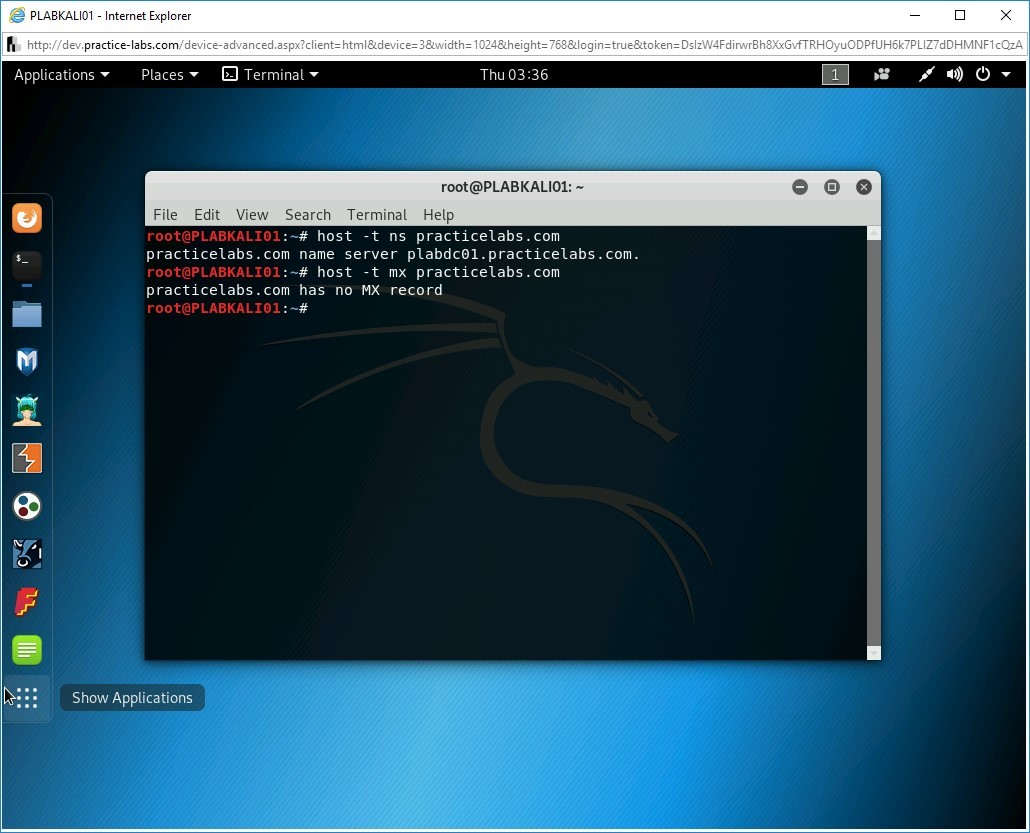Expand the Places menu
Image resolution: width=1030 pixels, height=833 pixels.
[x=169, y=75]
